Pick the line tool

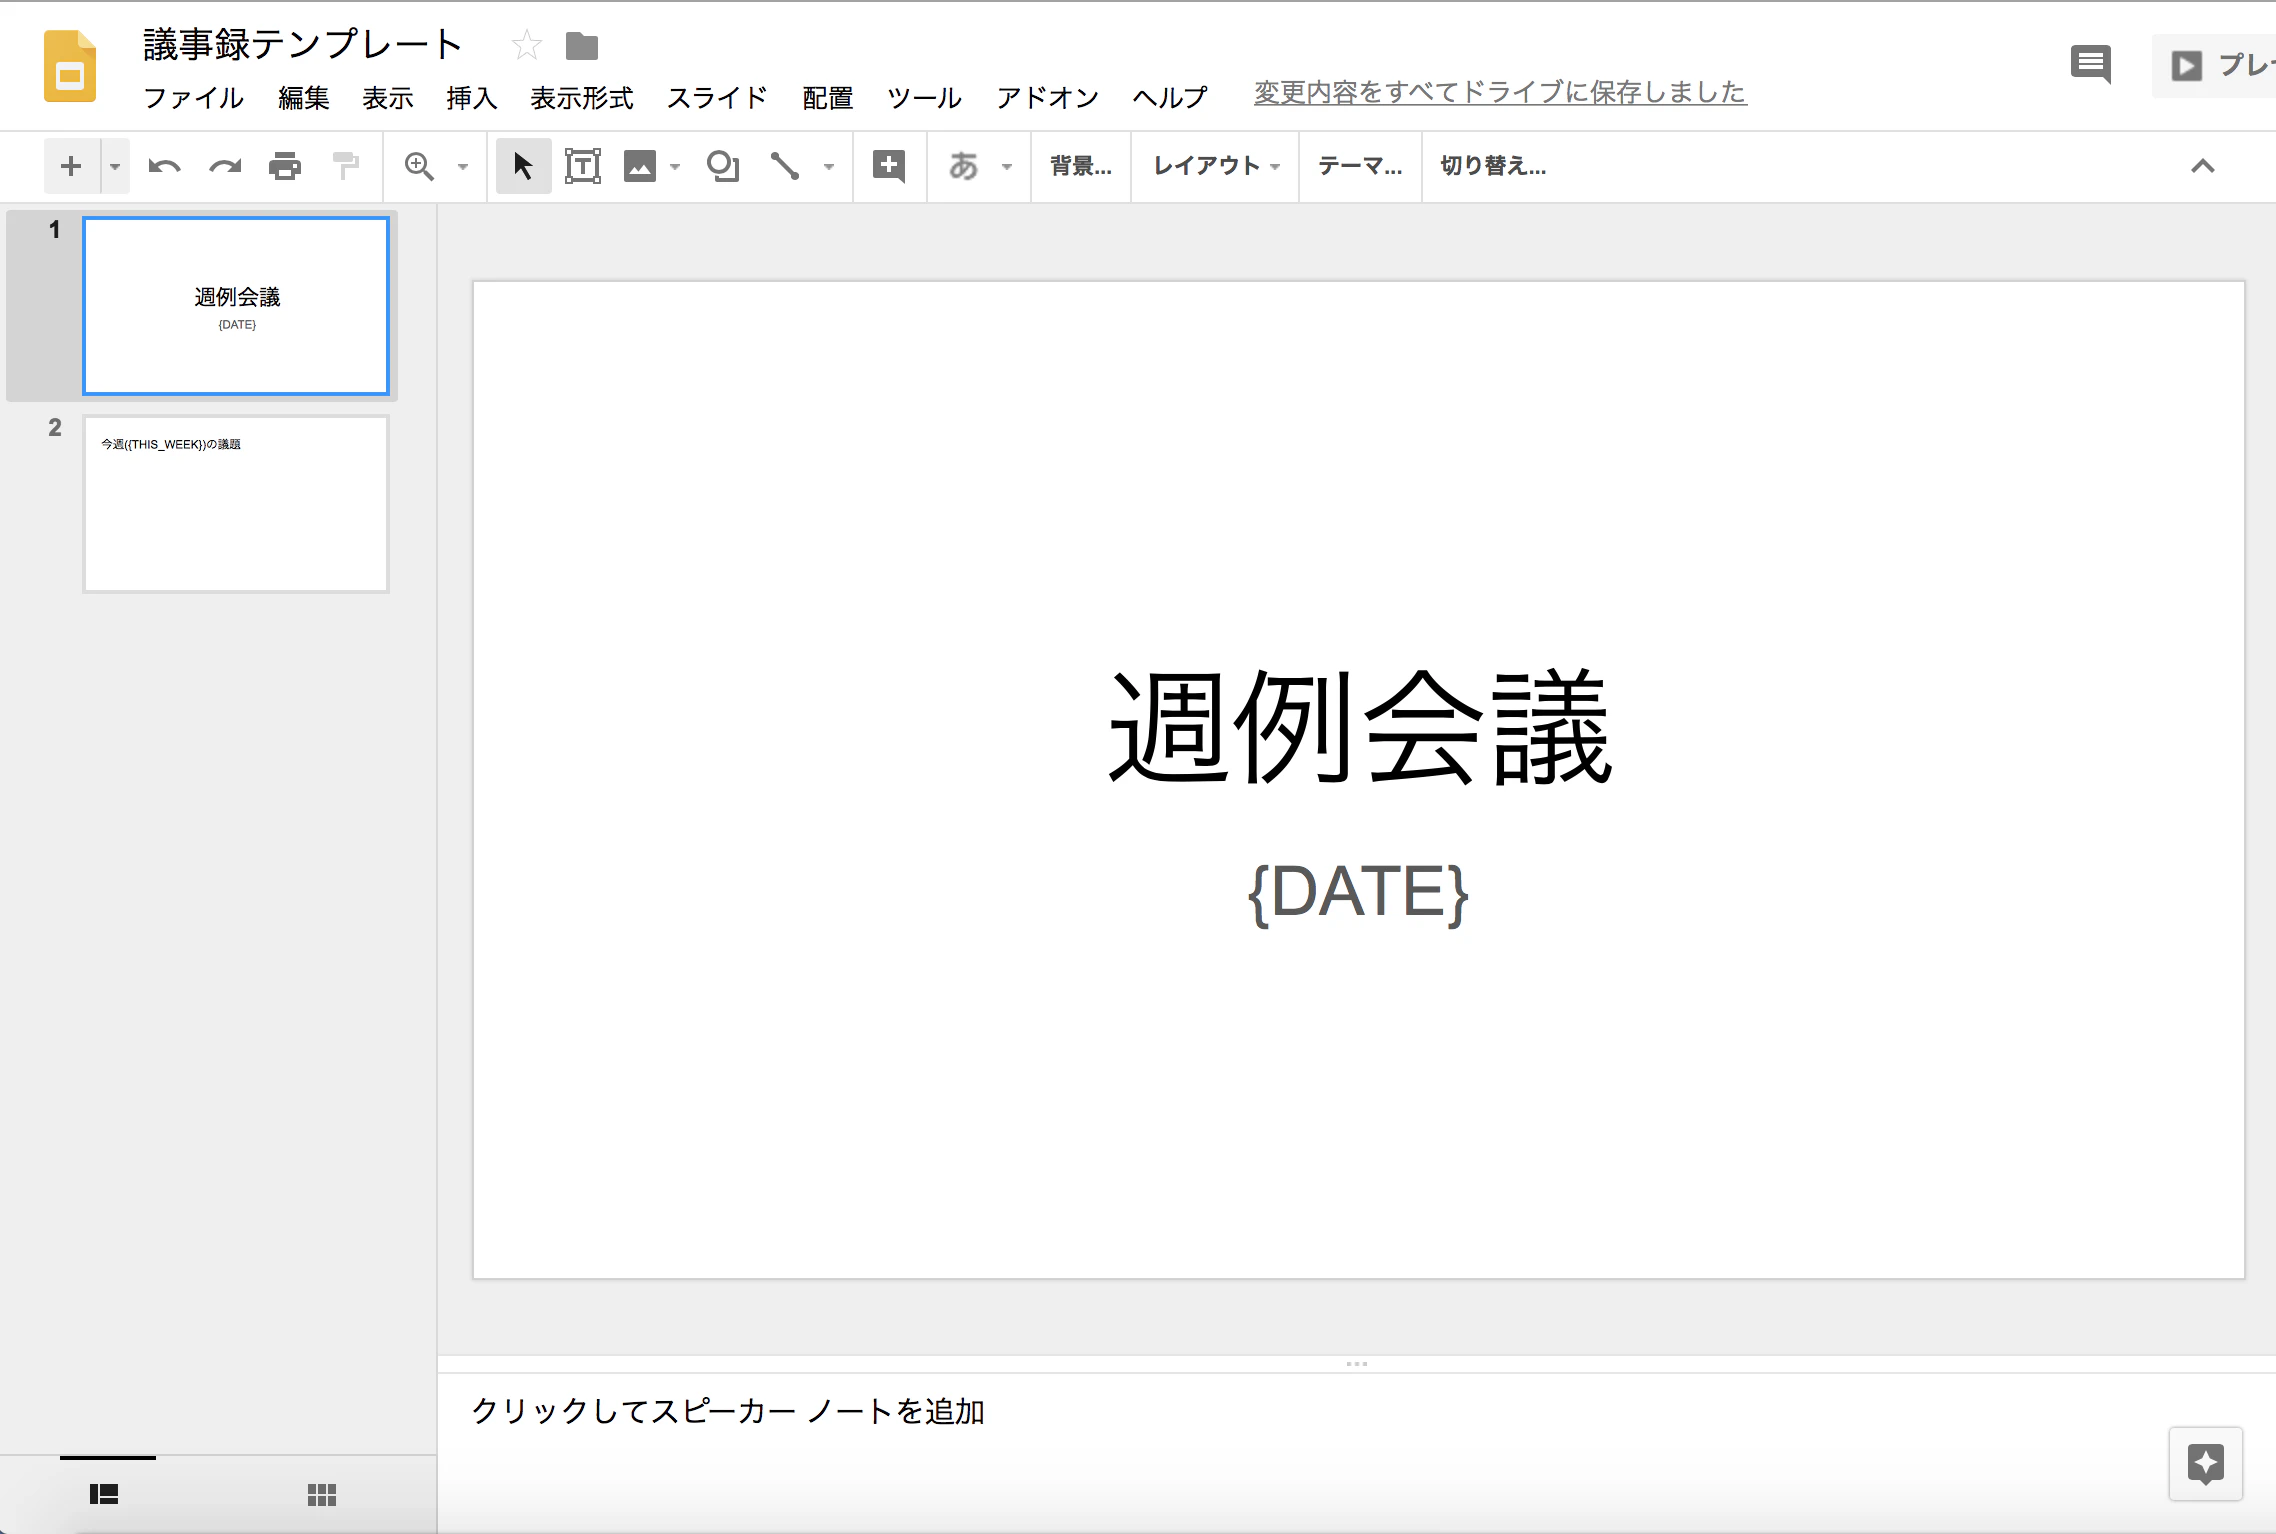point(785,166)
